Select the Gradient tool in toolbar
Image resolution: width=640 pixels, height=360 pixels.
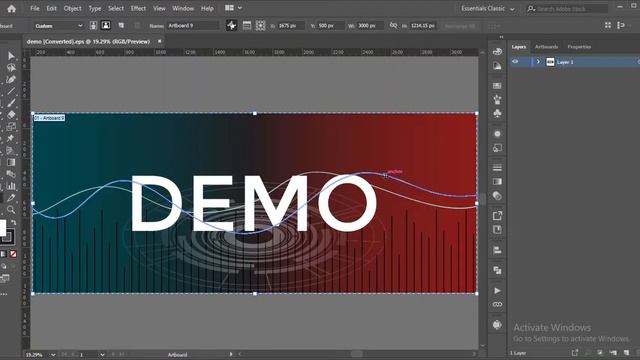click(11, 162)
